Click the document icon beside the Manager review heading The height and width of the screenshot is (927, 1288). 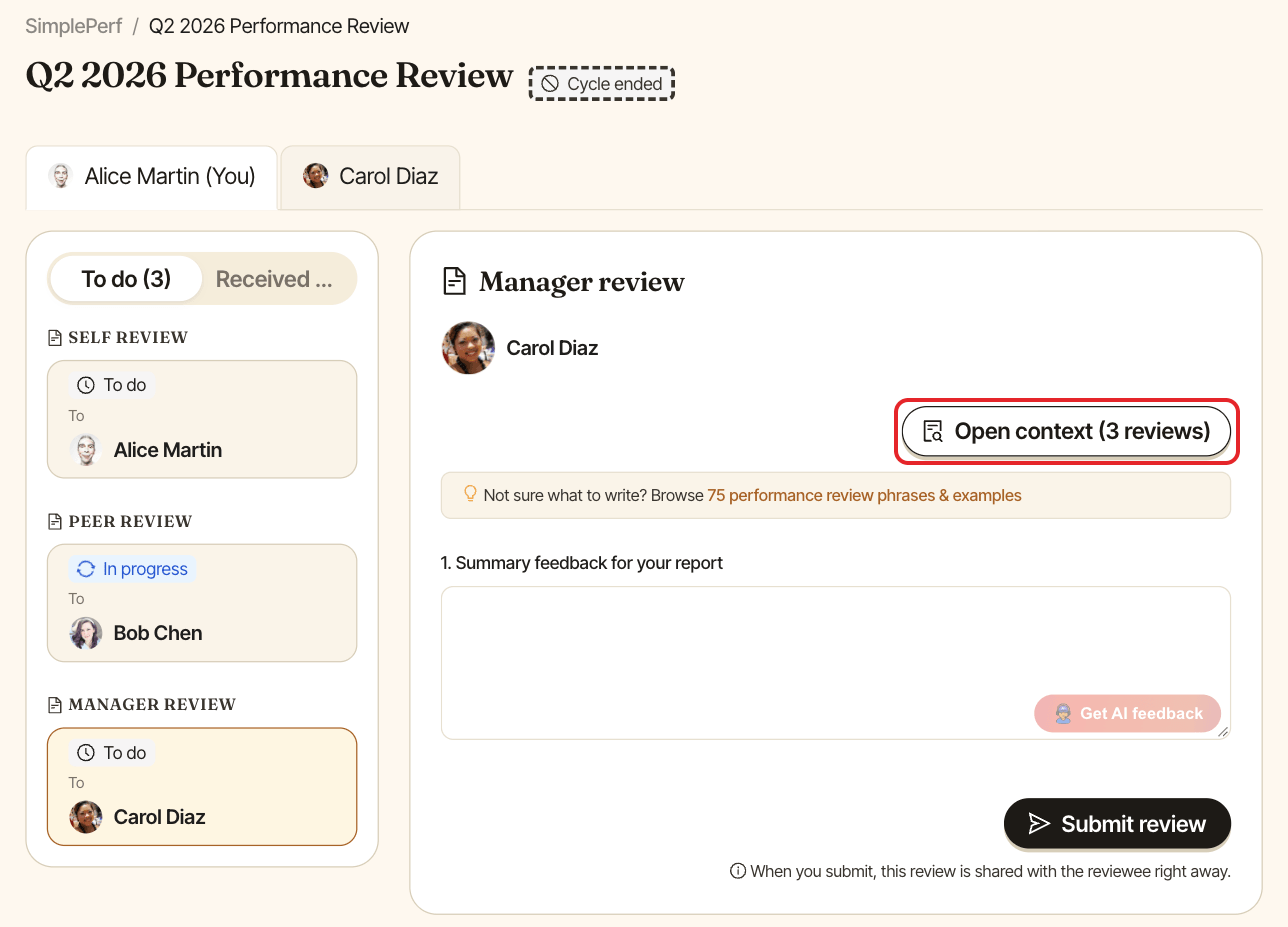pyautogui.click(x=455, y=281)
